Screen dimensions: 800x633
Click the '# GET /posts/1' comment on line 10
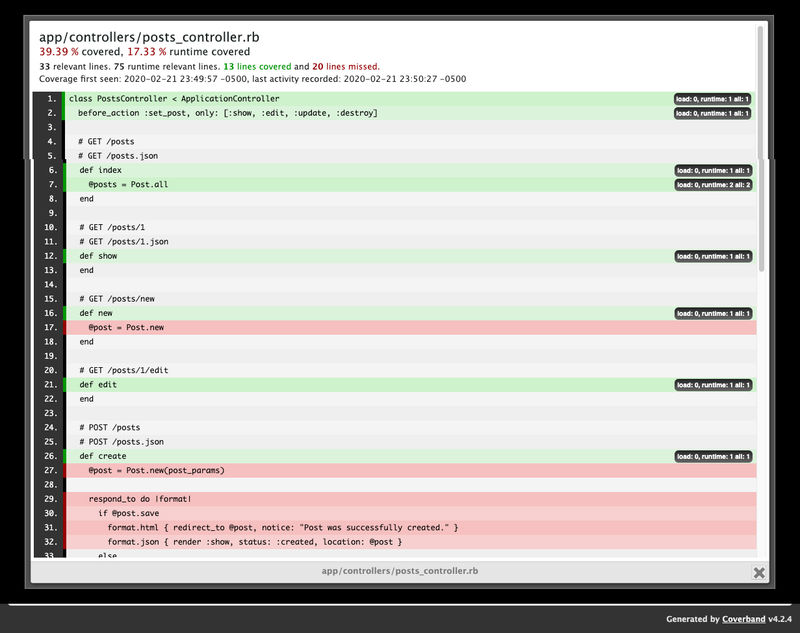click(410, 227)
